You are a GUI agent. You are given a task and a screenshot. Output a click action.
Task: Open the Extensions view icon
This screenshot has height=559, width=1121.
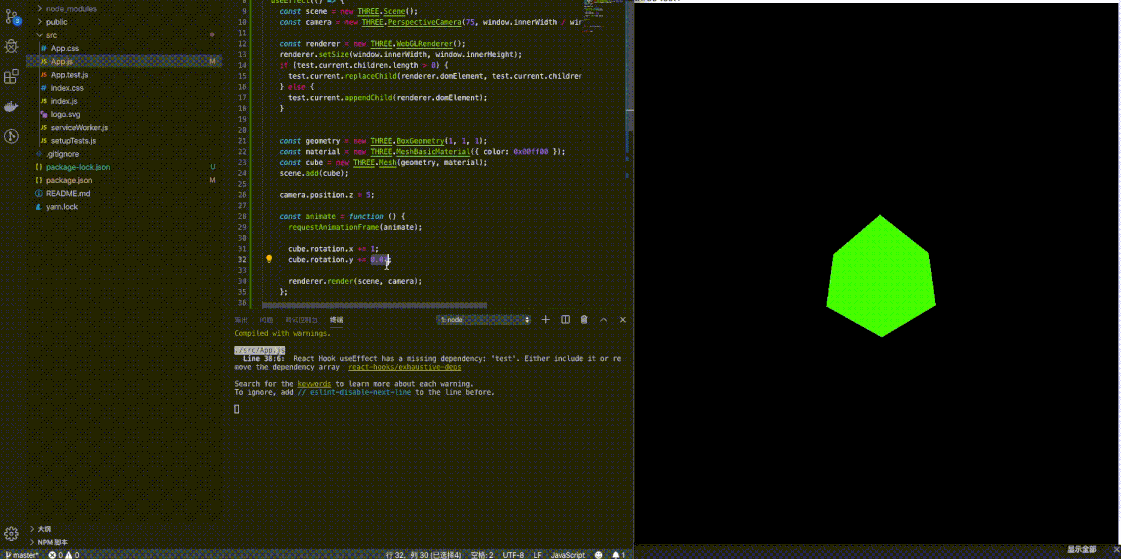pyautogui.click(x=11, y=76)
